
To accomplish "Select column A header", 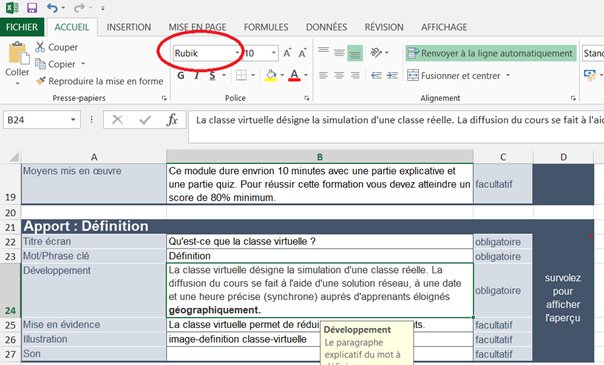I will pos(94,157).
